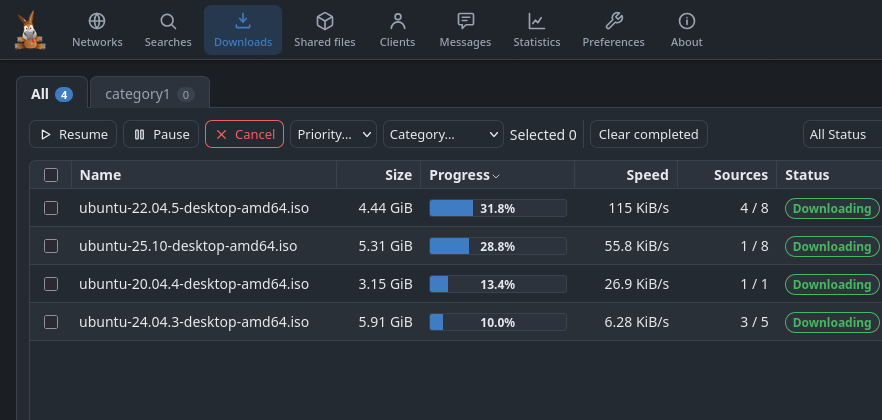Toggle the select-all checkbox in header
The height and width of the screenshot is (420, 882).
pyautogui.click(x=51, y=175)
